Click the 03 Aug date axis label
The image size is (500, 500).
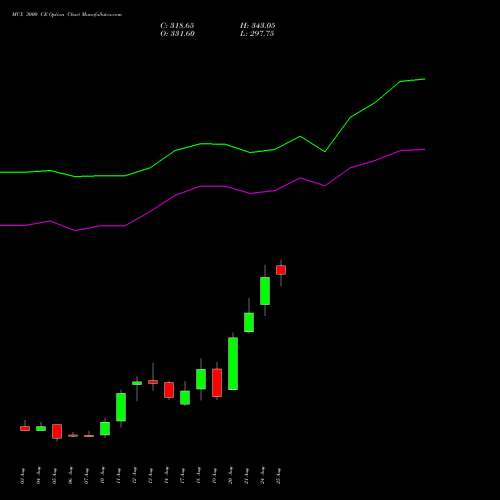click(x=22, y=476)
